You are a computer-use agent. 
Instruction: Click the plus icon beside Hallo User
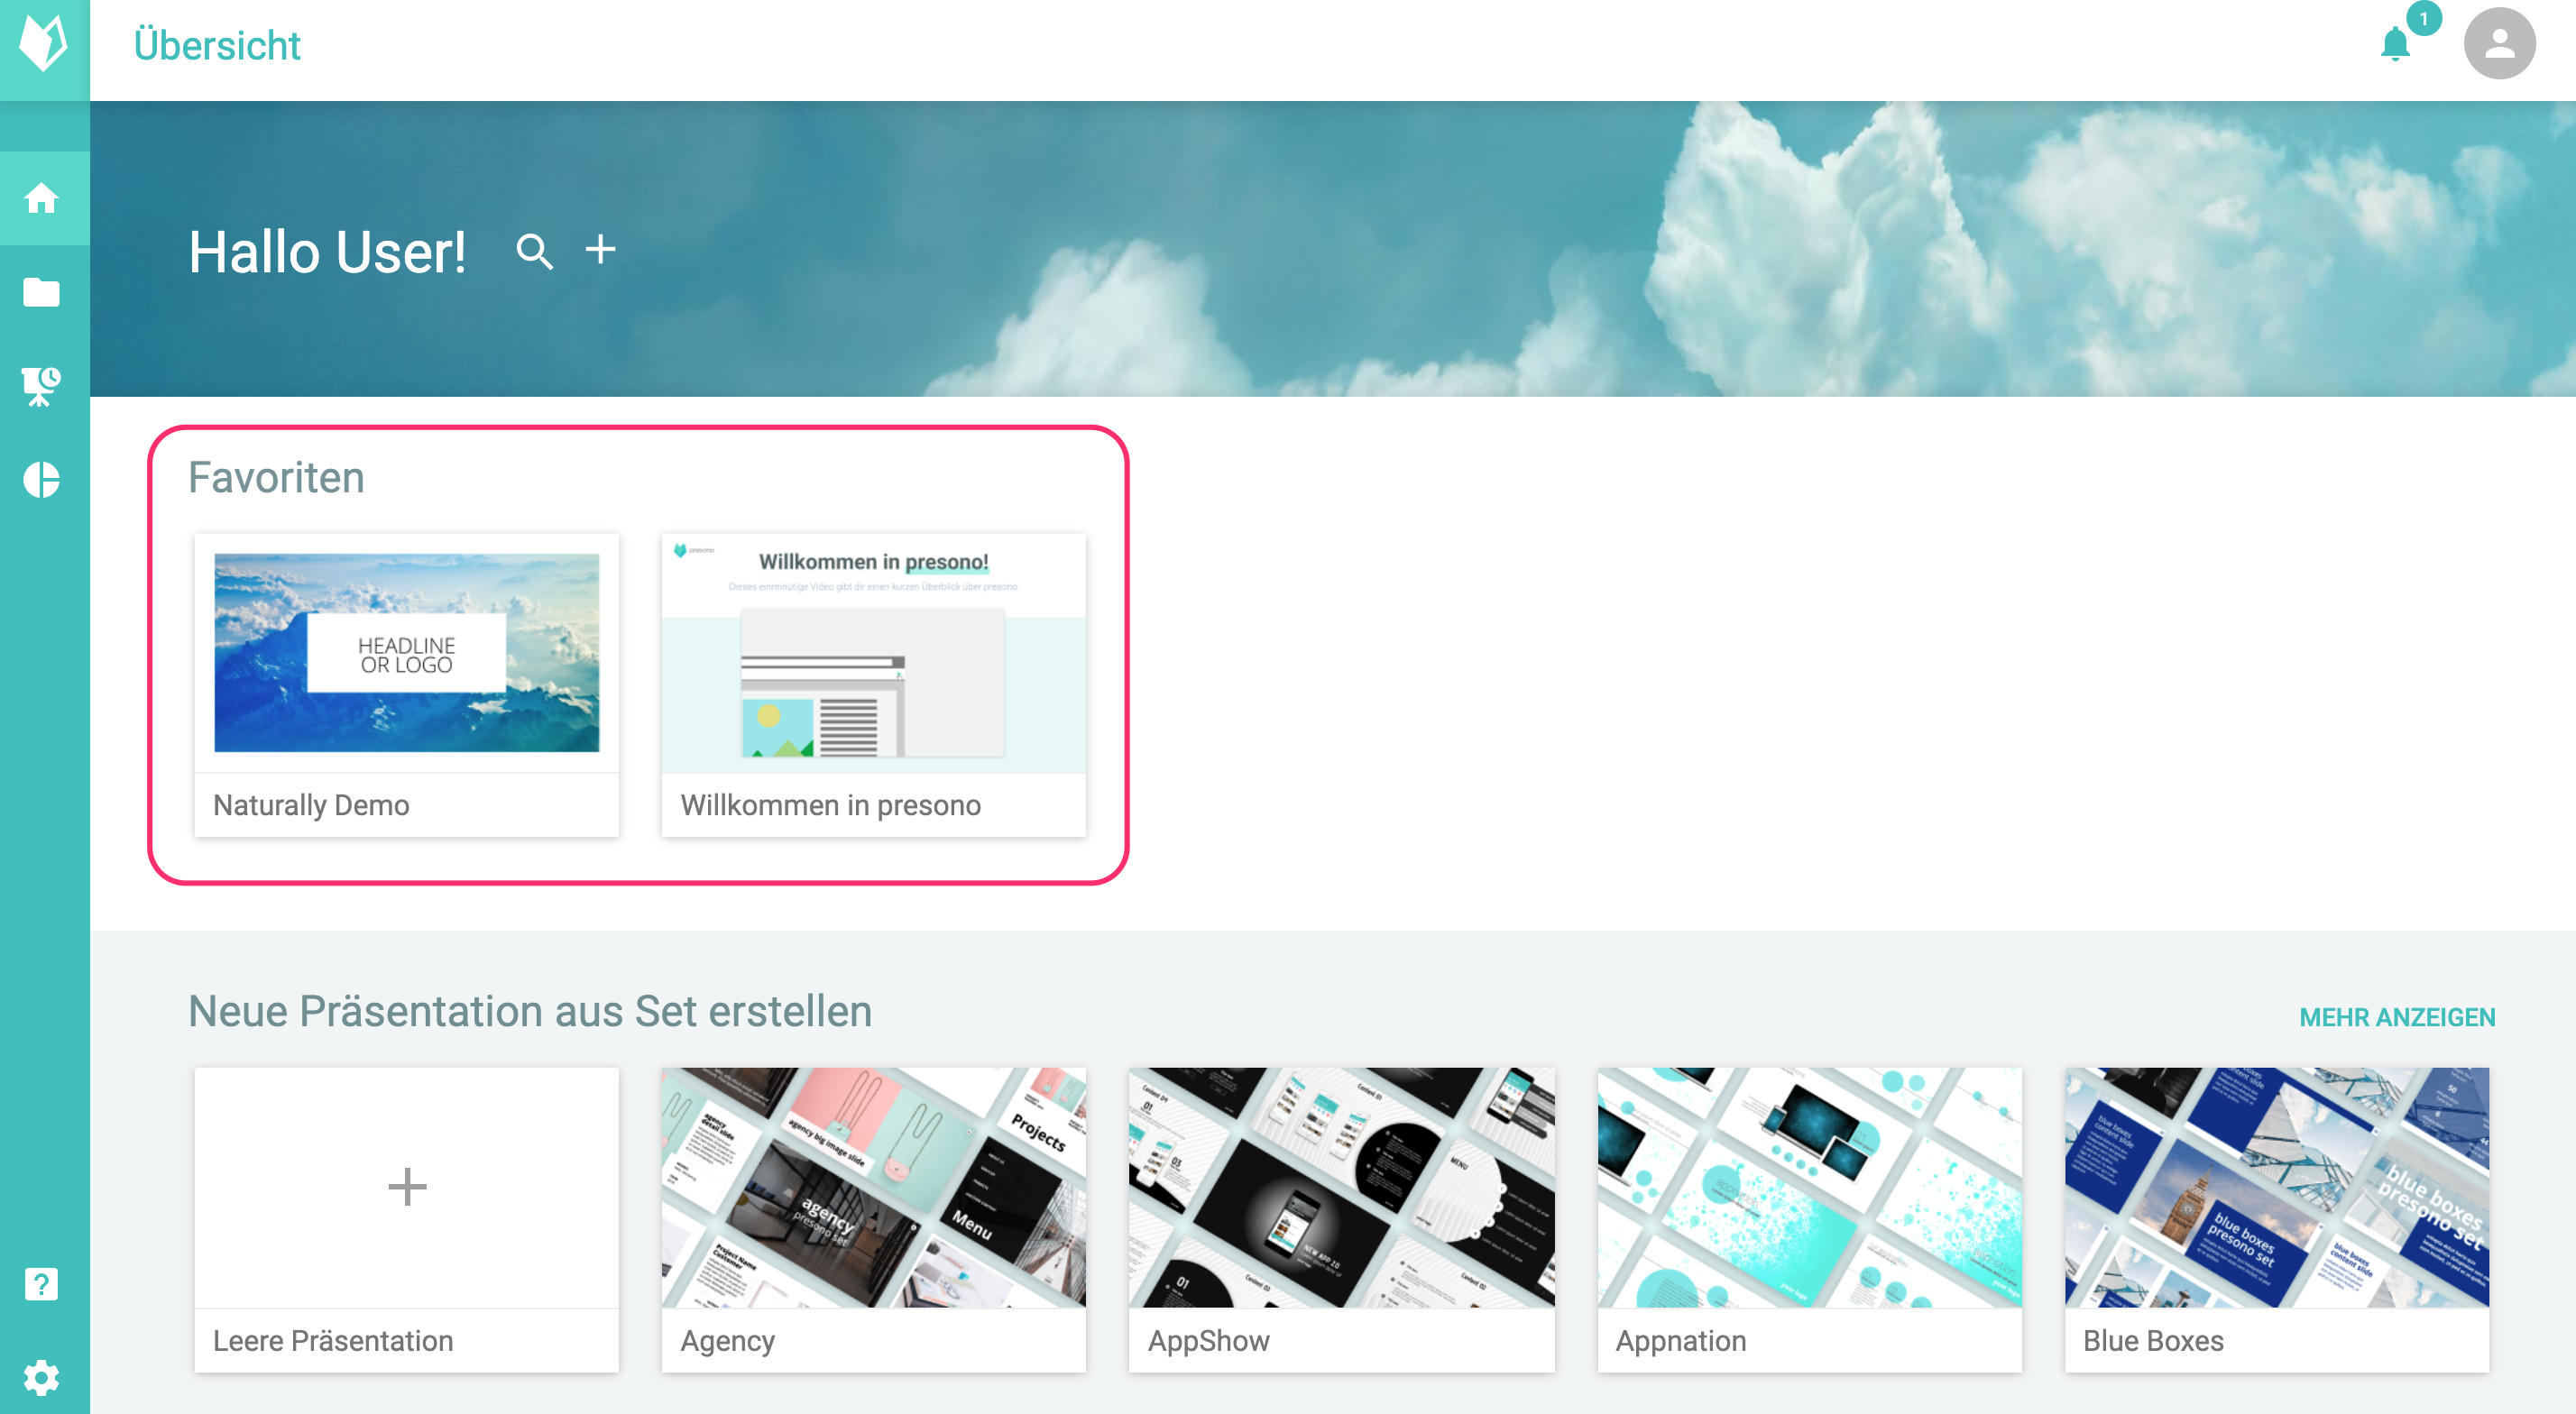tap(600, 249)
